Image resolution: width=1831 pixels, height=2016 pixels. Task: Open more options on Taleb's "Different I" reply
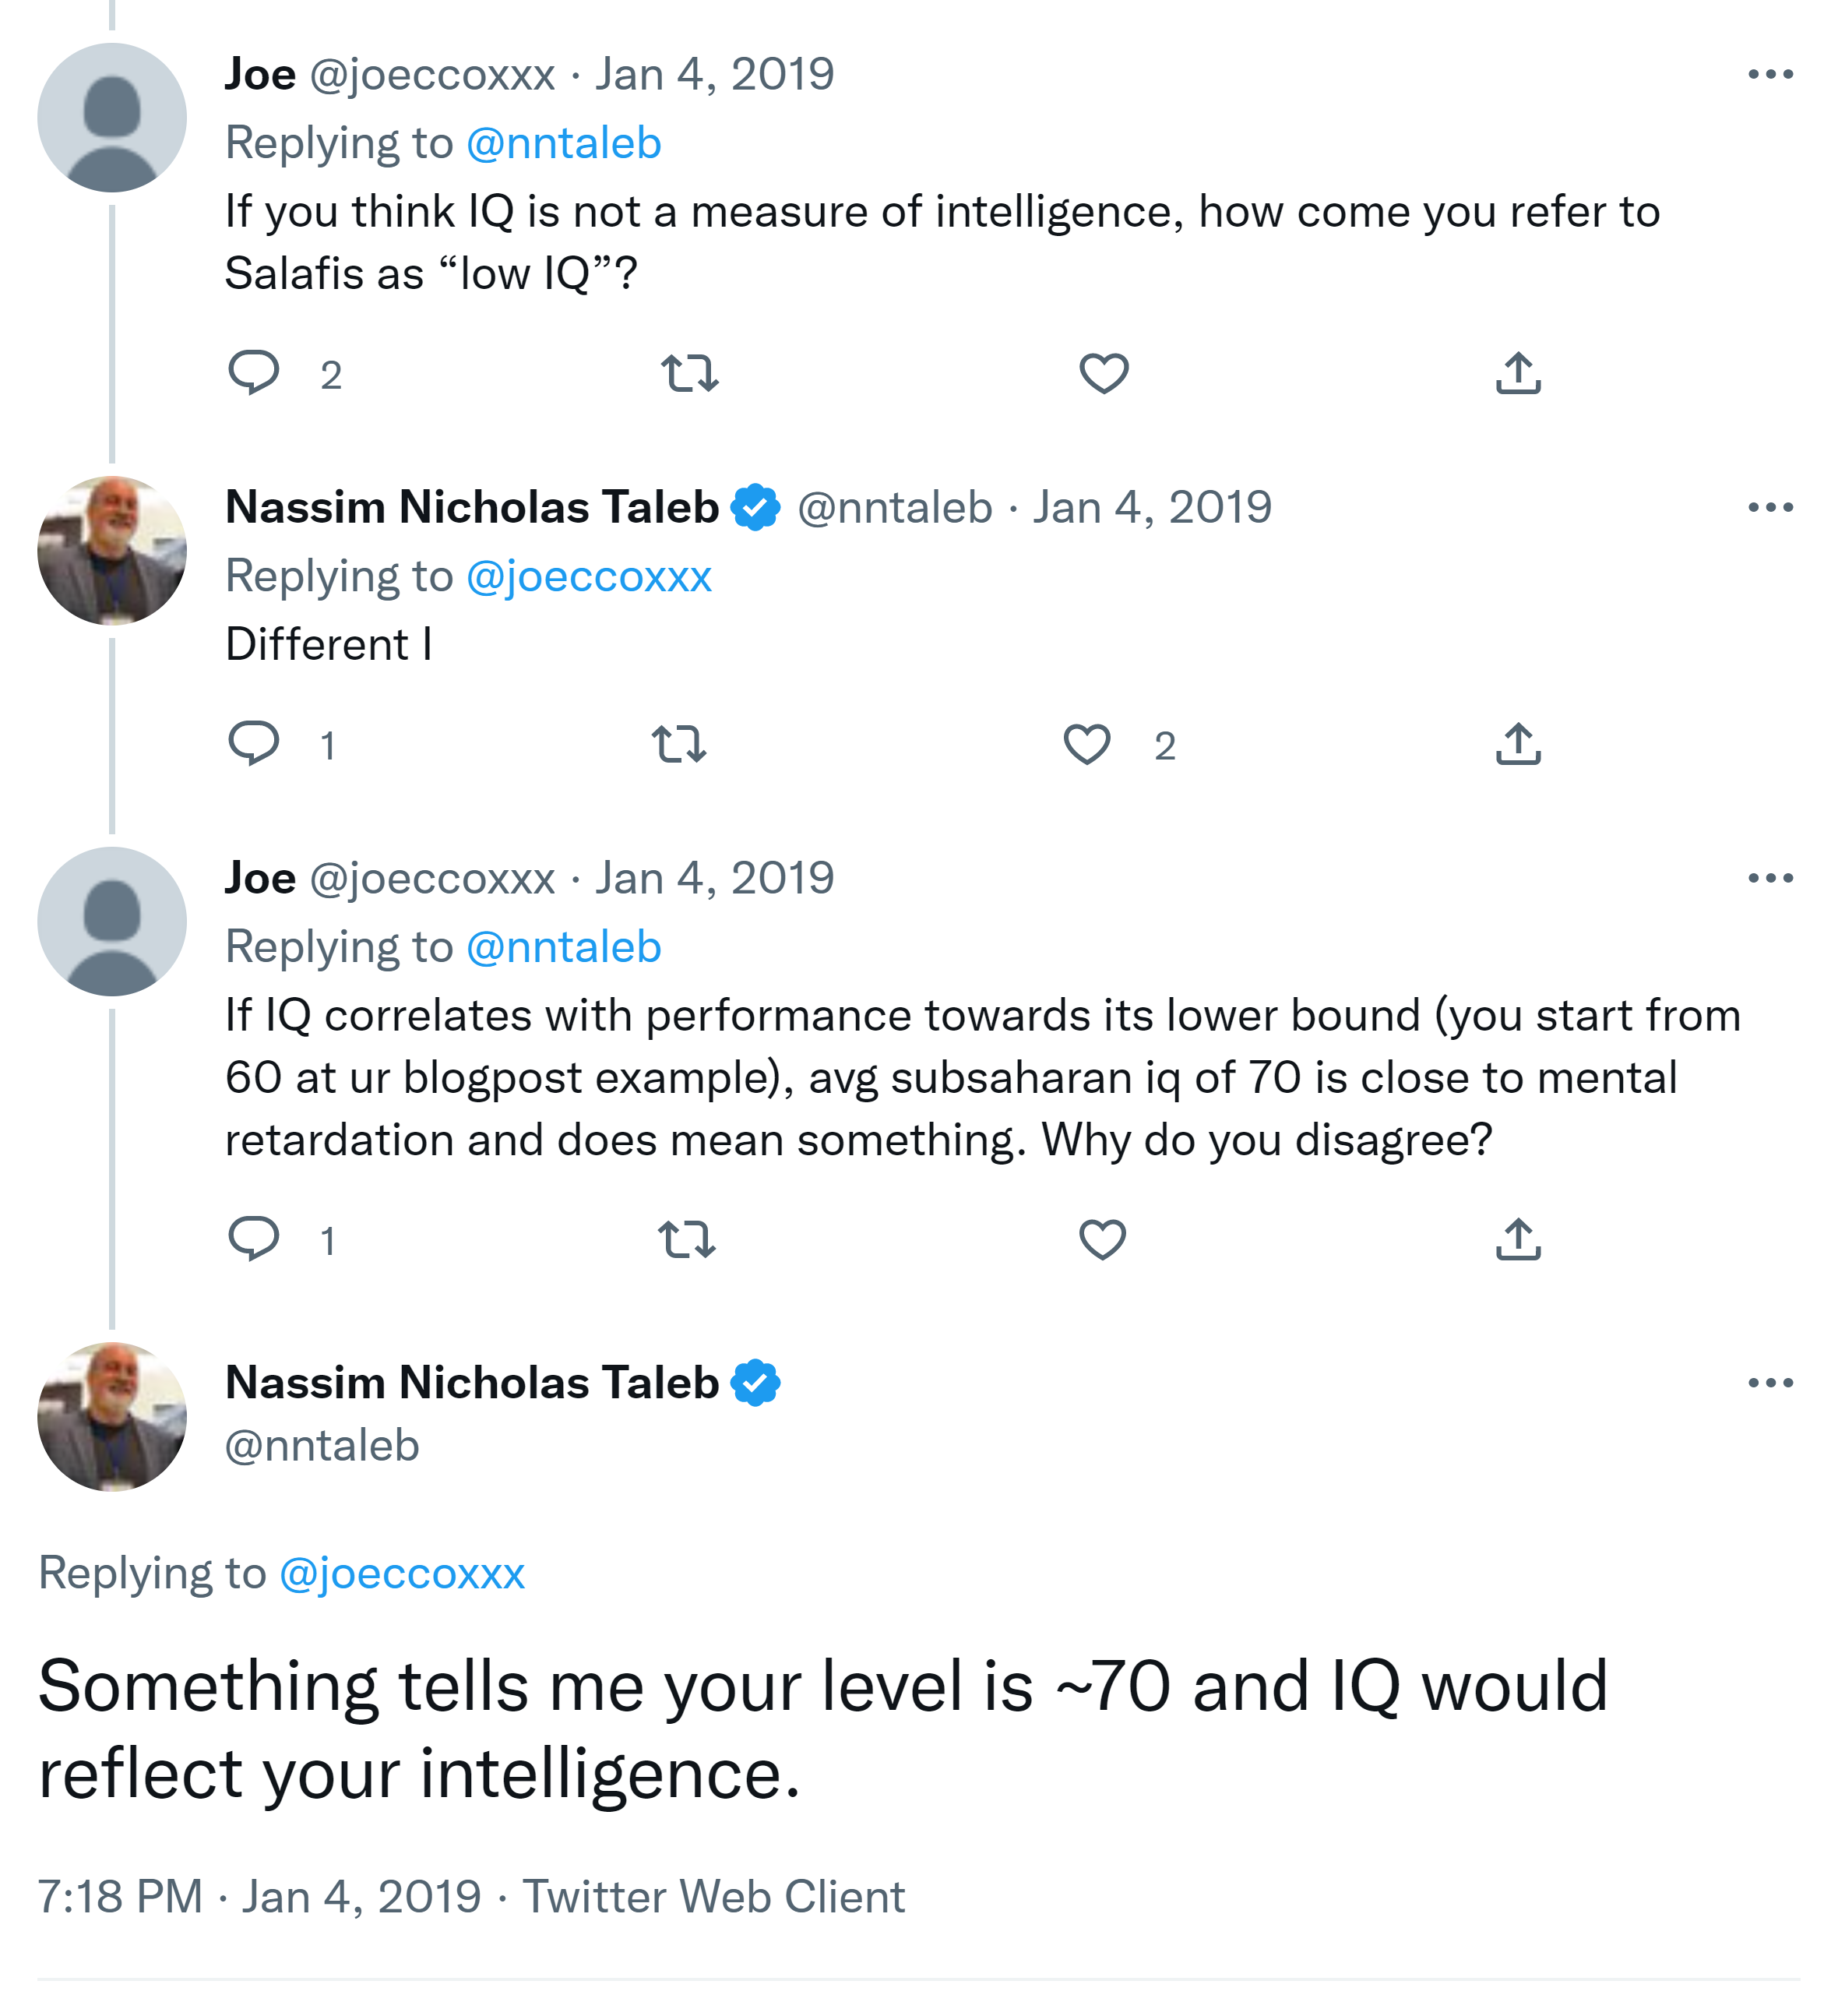click(1770, 507)
